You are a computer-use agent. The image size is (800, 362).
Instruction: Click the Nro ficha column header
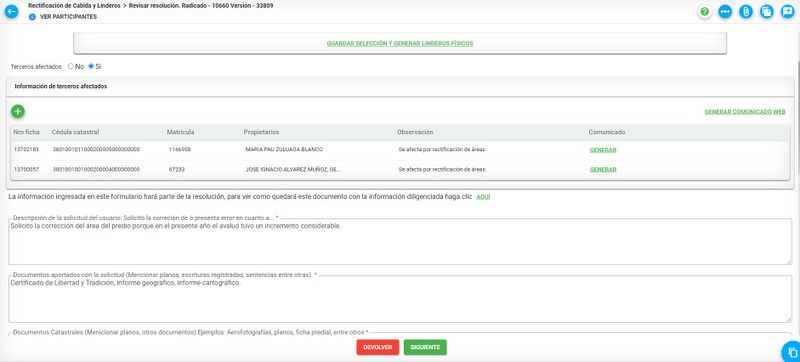click(27, 132)
